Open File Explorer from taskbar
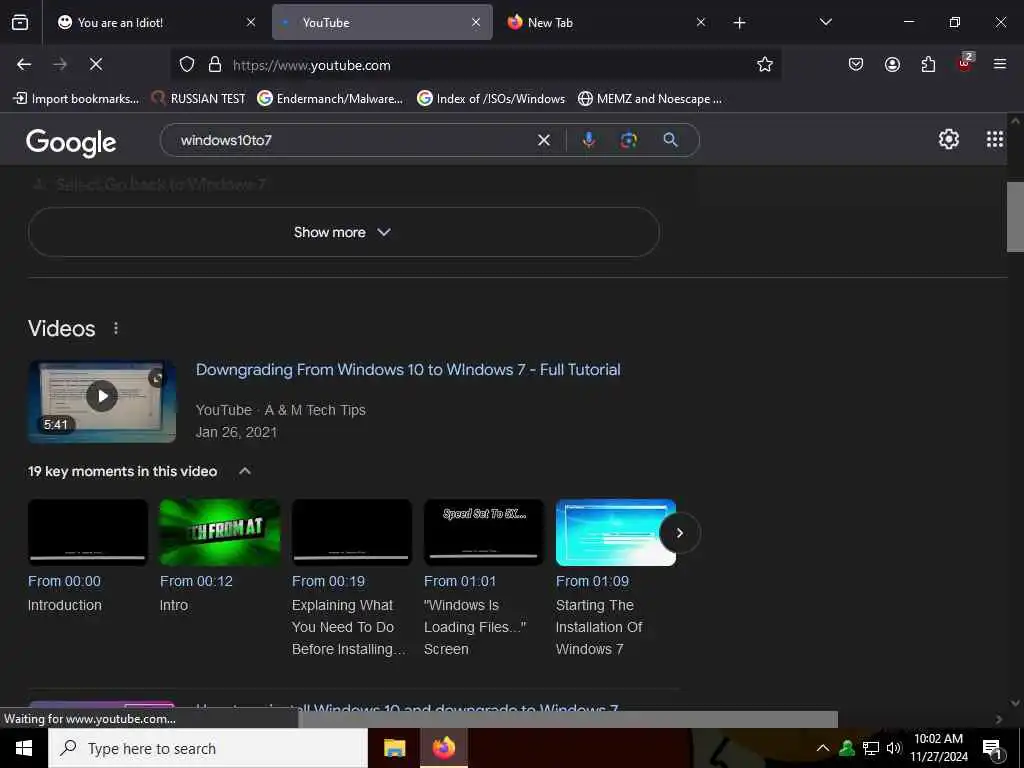Screen dimensions: 1024x768 pos(394,748)
